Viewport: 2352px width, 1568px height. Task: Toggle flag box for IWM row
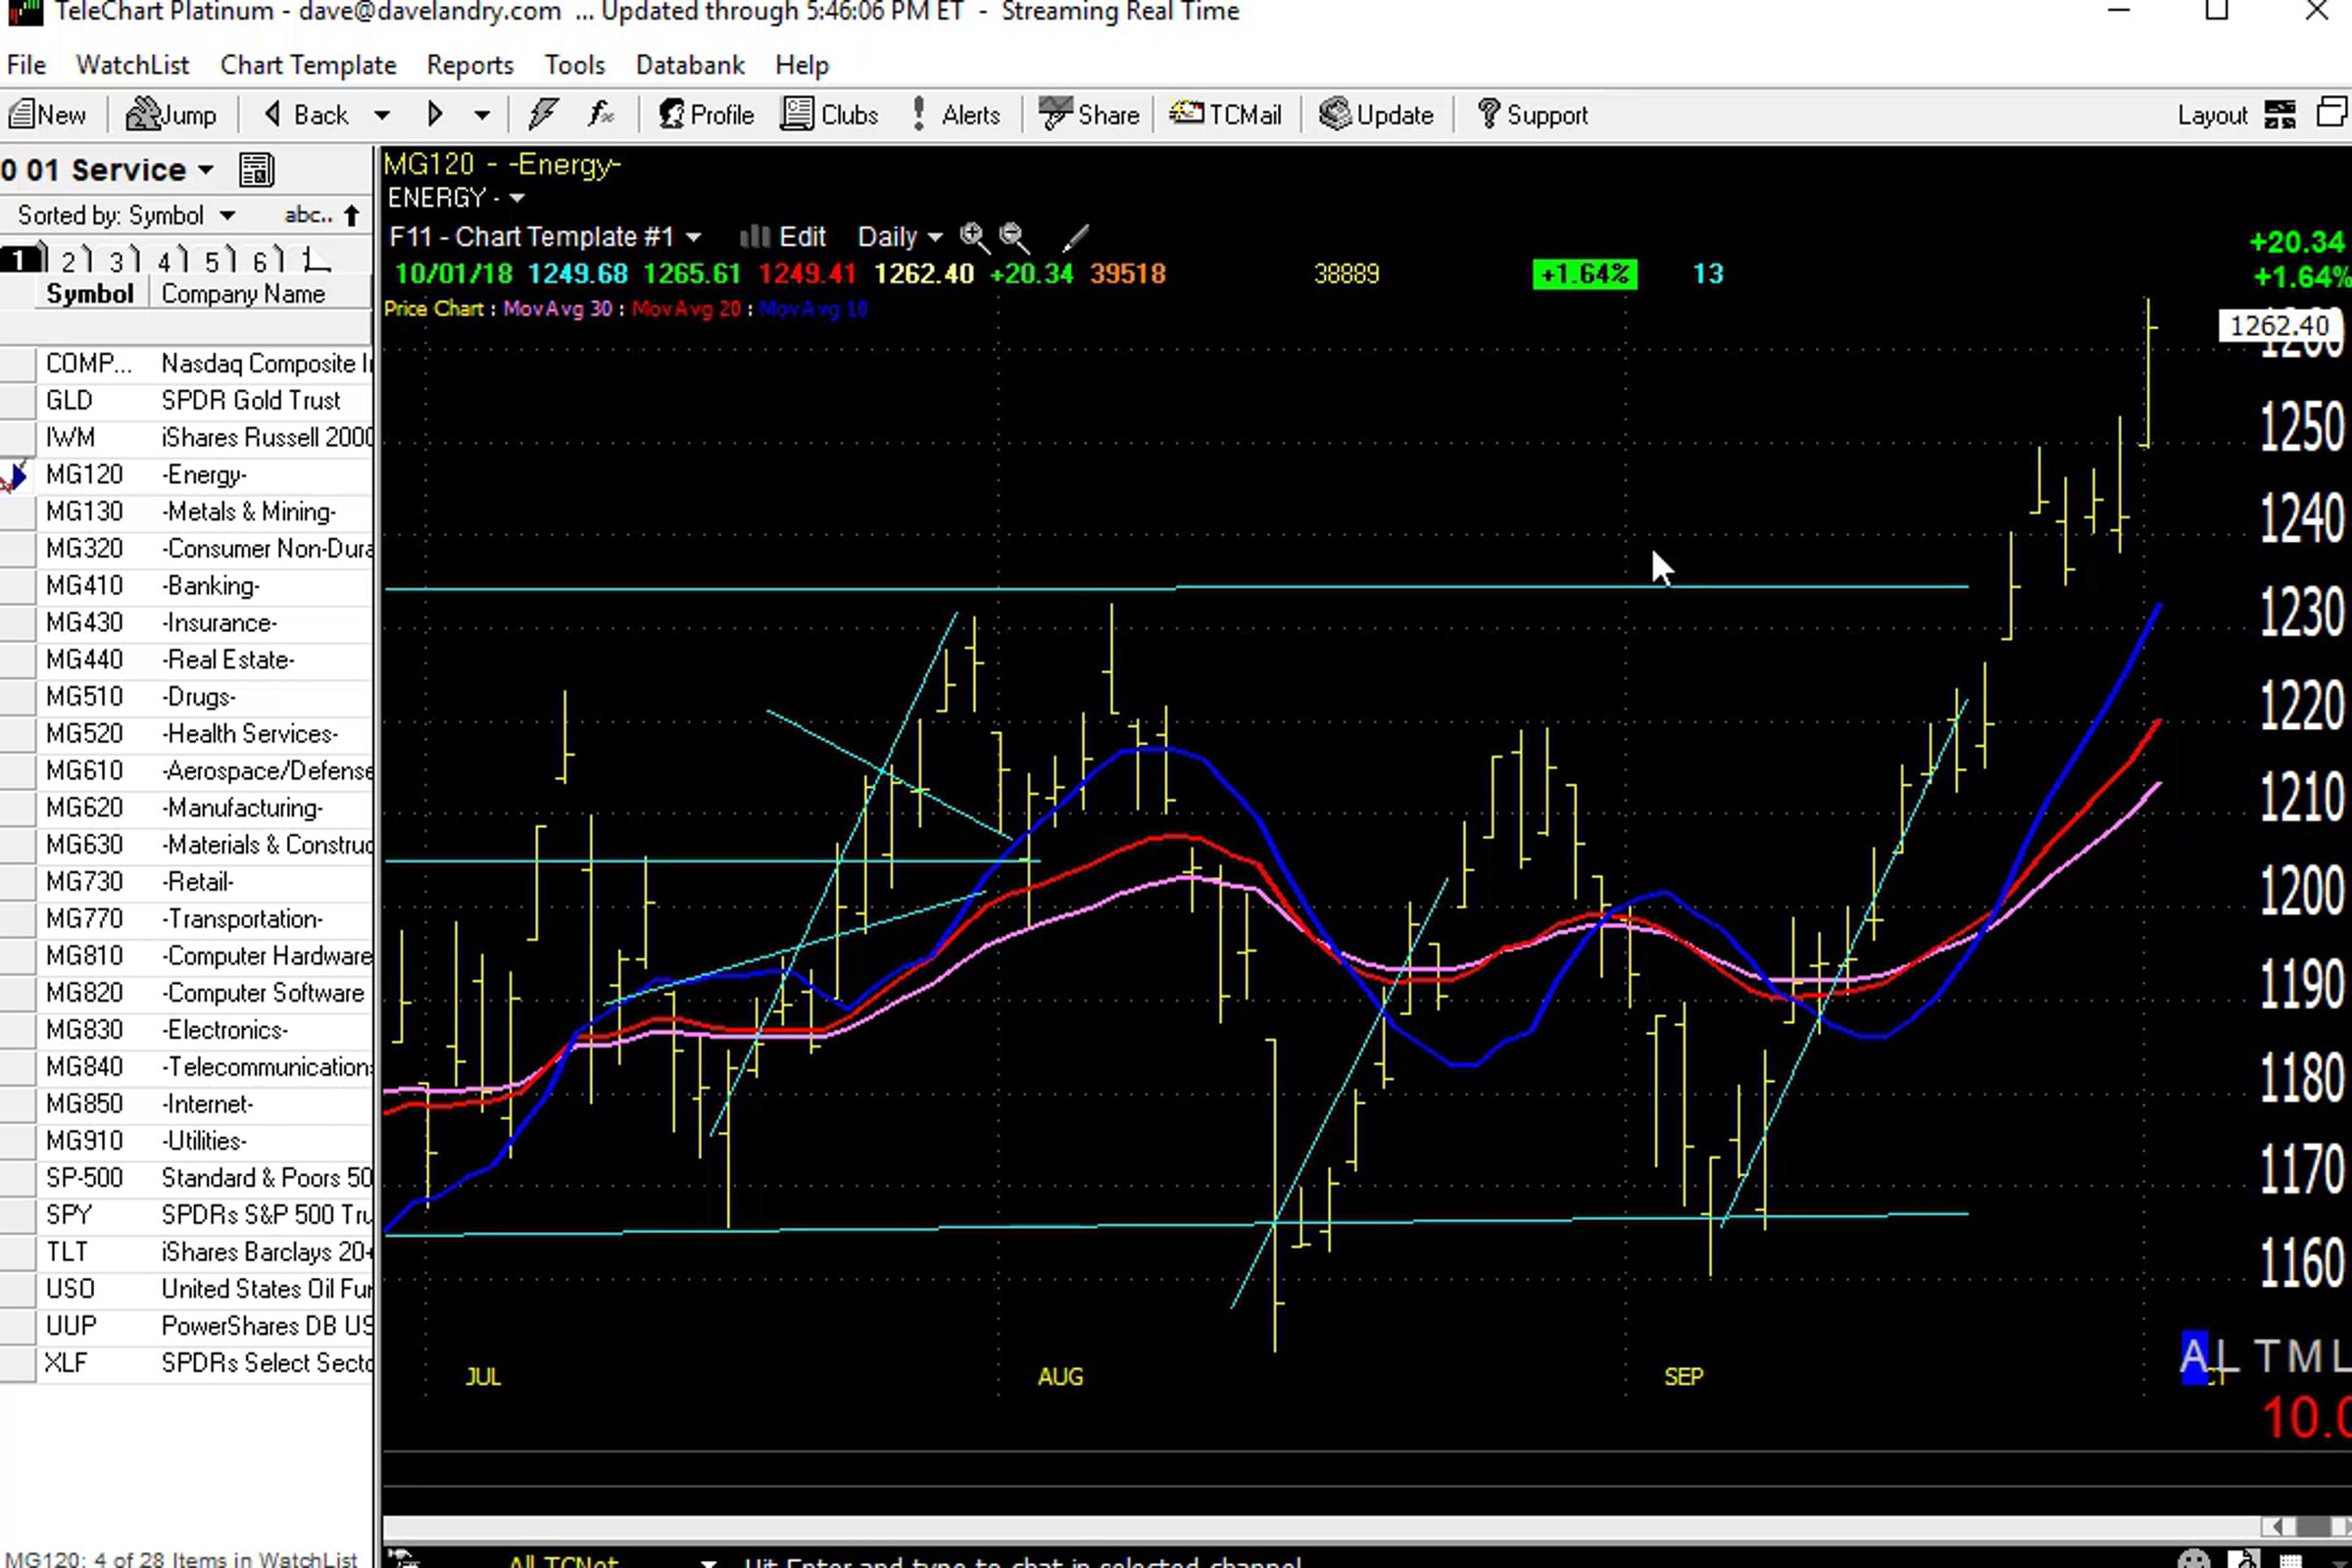18,438
